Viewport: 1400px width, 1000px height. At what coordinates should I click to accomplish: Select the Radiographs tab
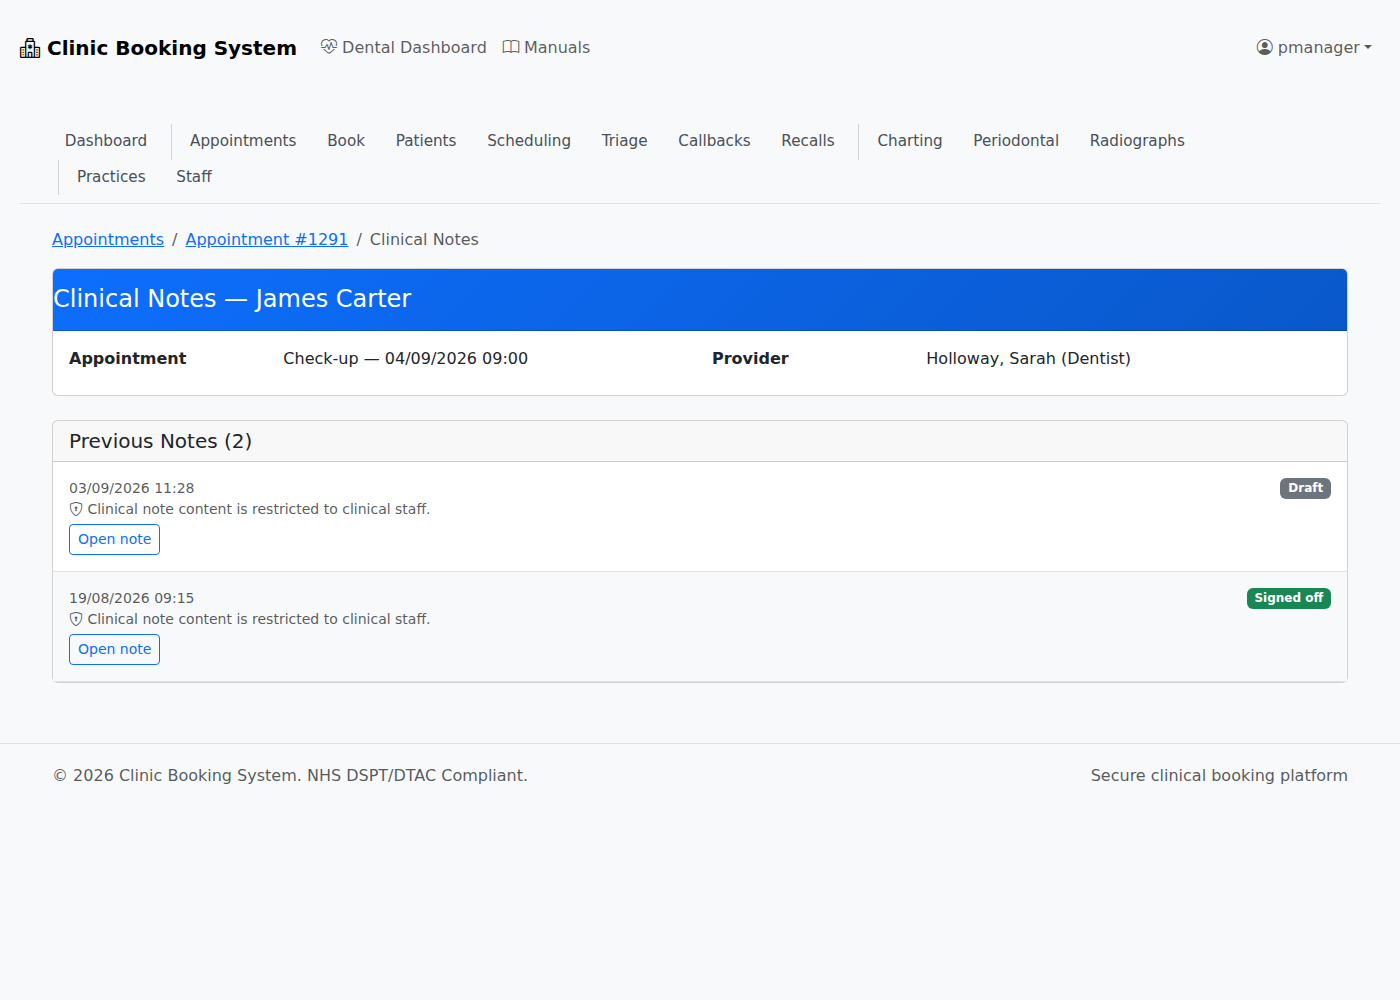[x=1137, y=140]
